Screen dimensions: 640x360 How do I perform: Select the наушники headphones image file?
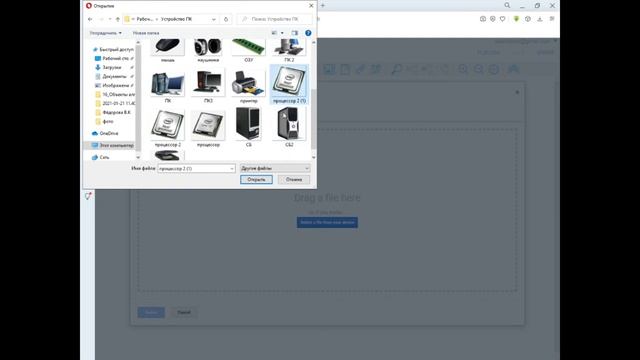point(208,50)
